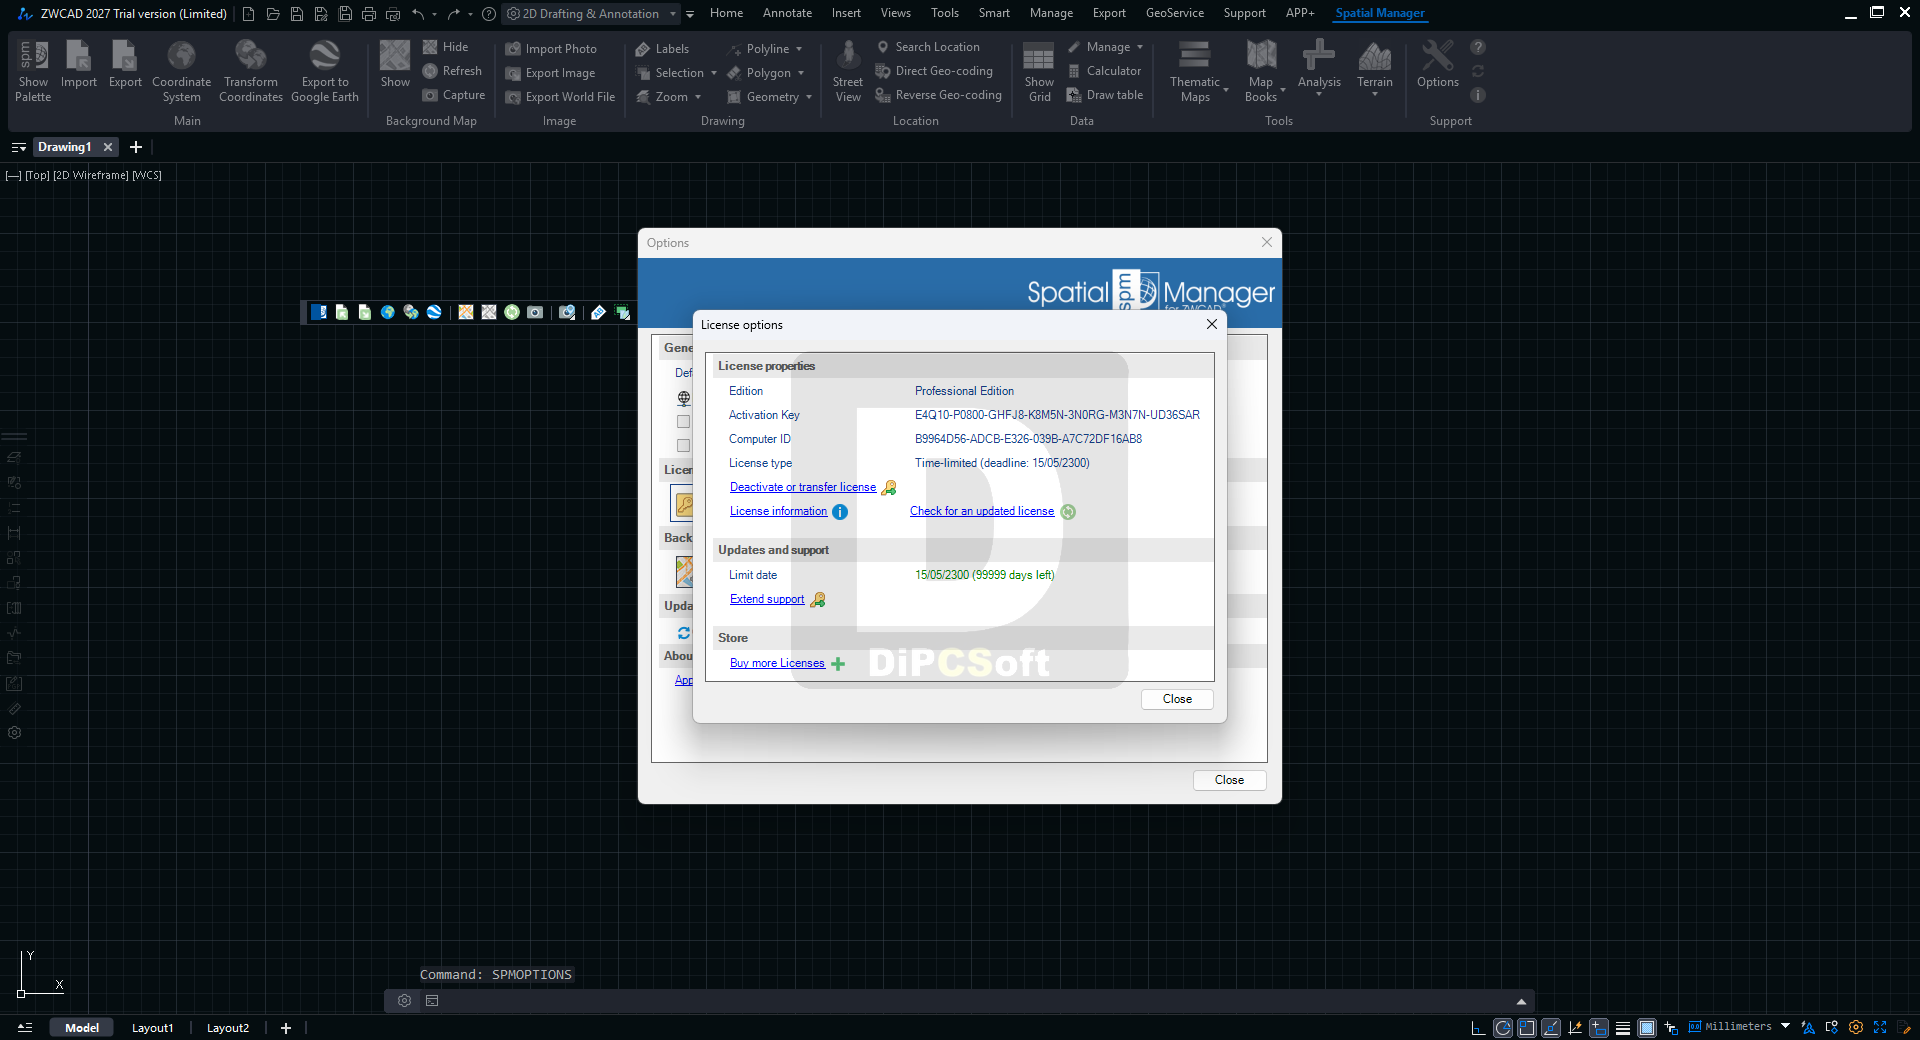Viewport: 1920px width, 1040px height.
Task: Switch to the Annotate ribbon tab
Action: [787, 13]
